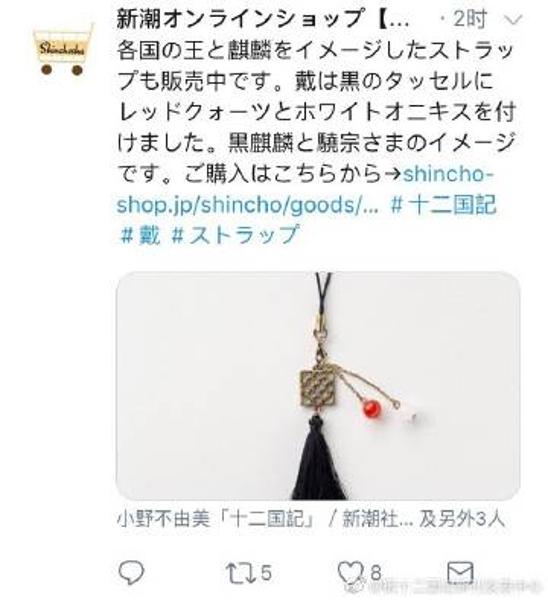Open tagged people list under photo

(311, 519)
